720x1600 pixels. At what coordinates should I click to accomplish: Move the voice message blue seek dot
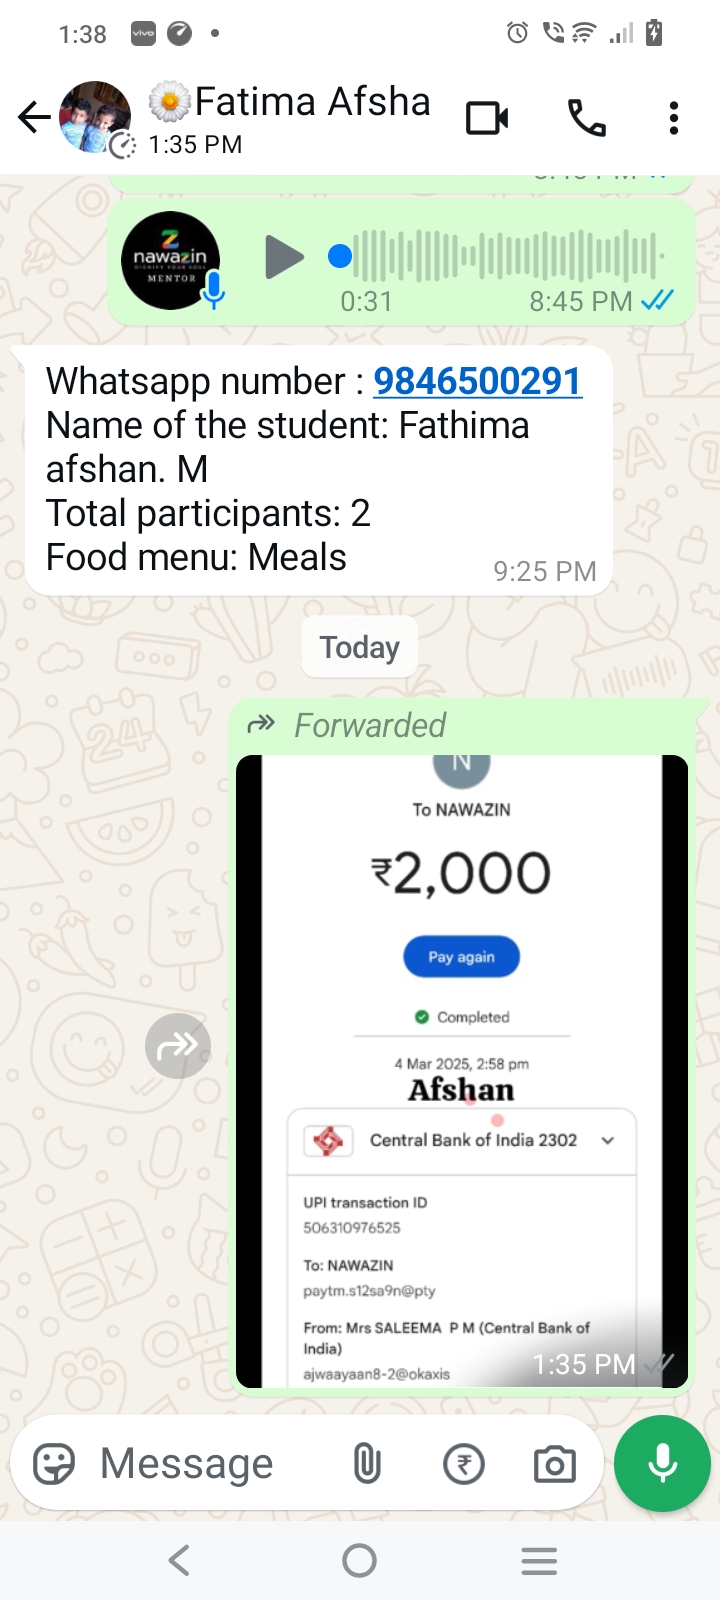pos(340,257)
